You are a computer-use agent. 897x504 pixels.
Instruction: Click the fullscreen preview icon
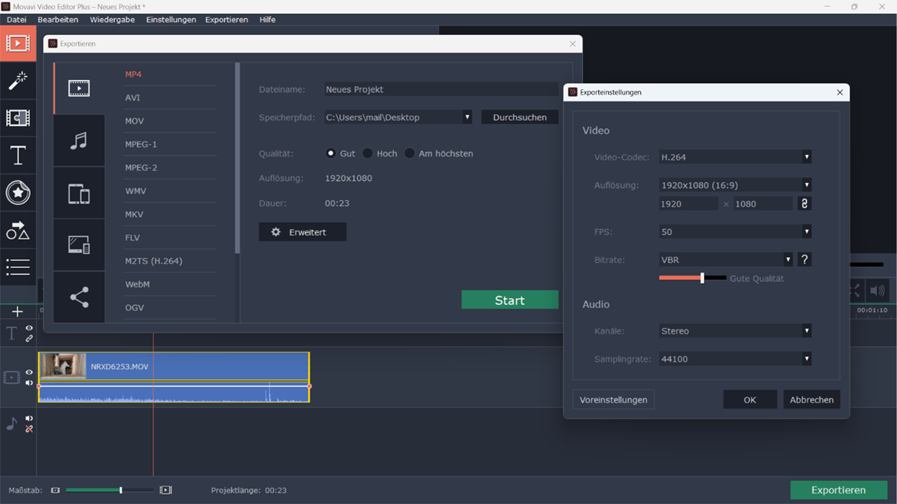click(855, 291)
